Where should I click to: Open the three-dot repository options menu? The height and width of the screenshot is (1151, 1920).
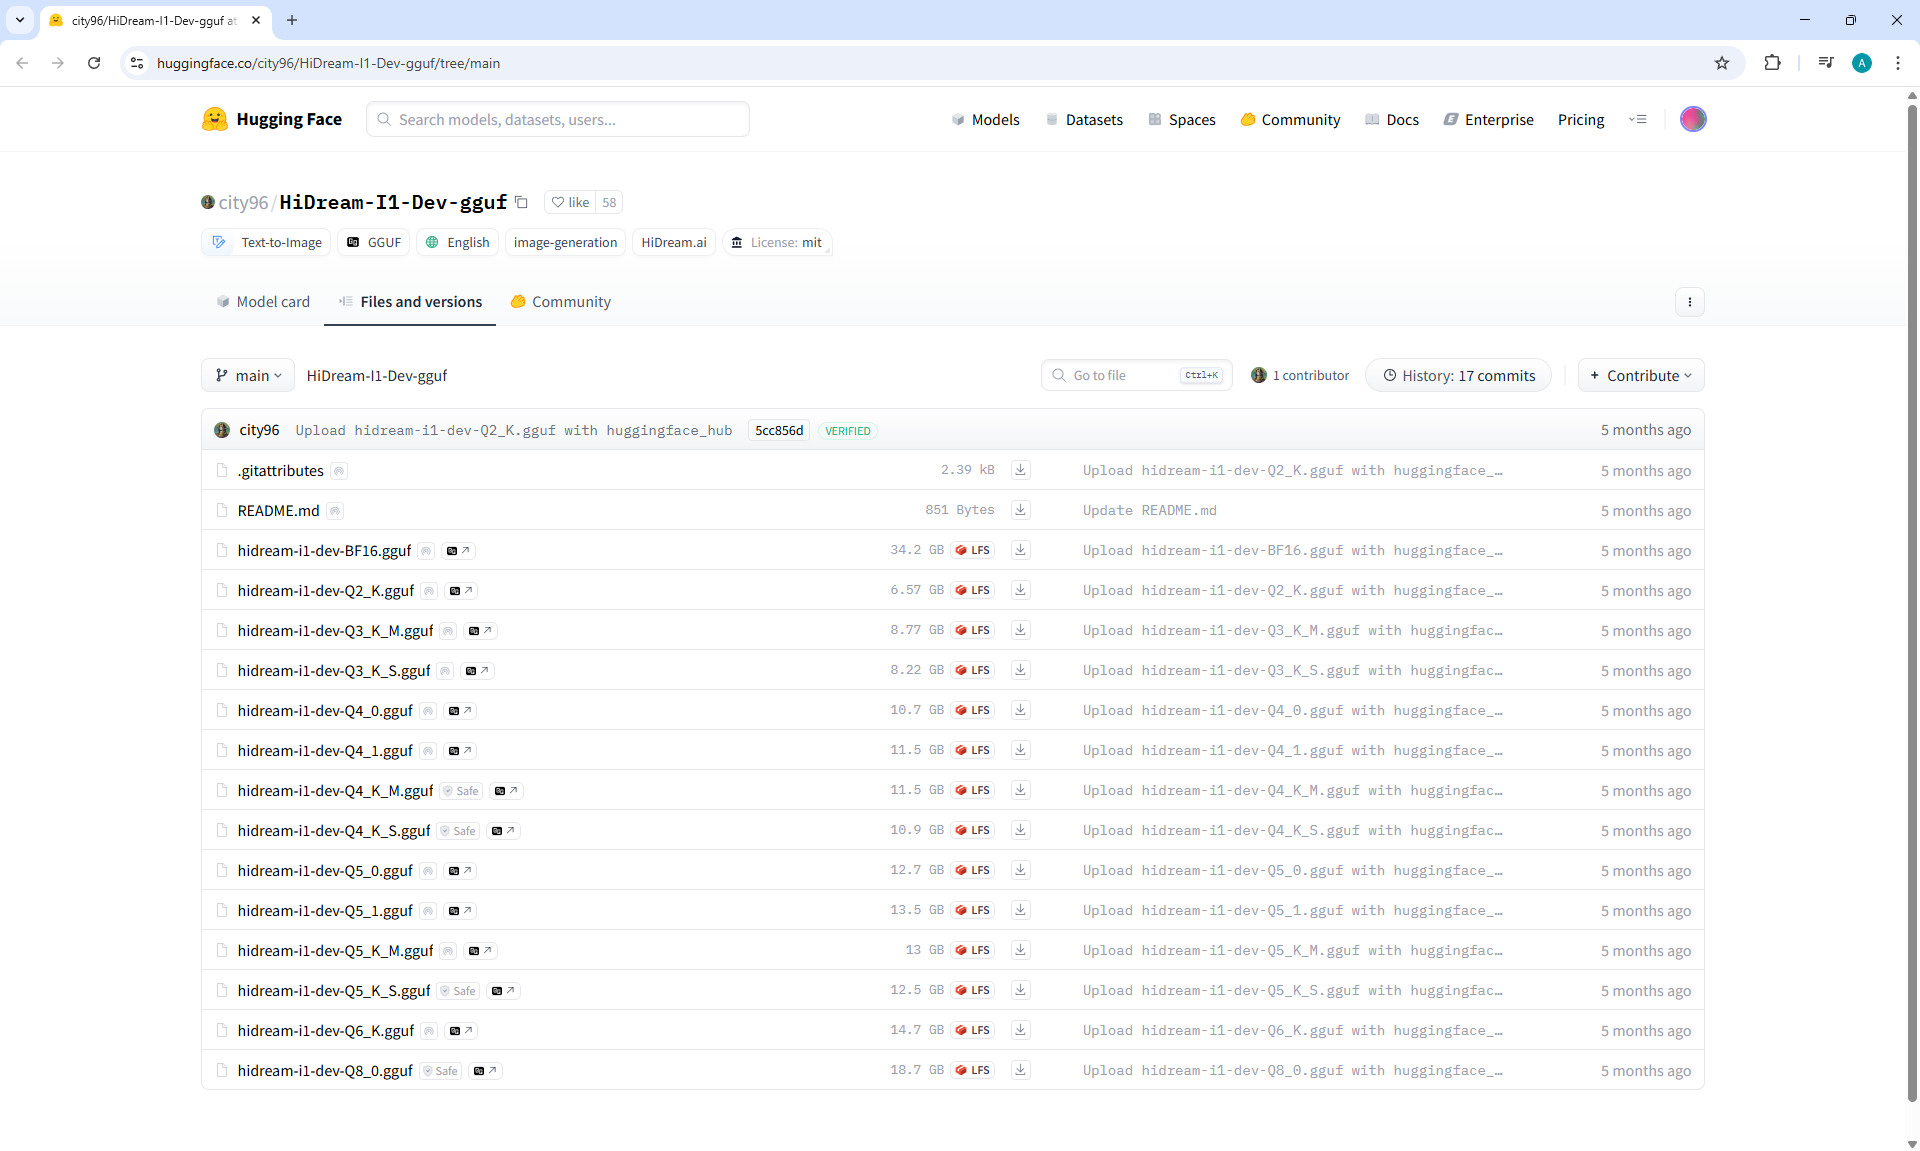coord(1689,302)
